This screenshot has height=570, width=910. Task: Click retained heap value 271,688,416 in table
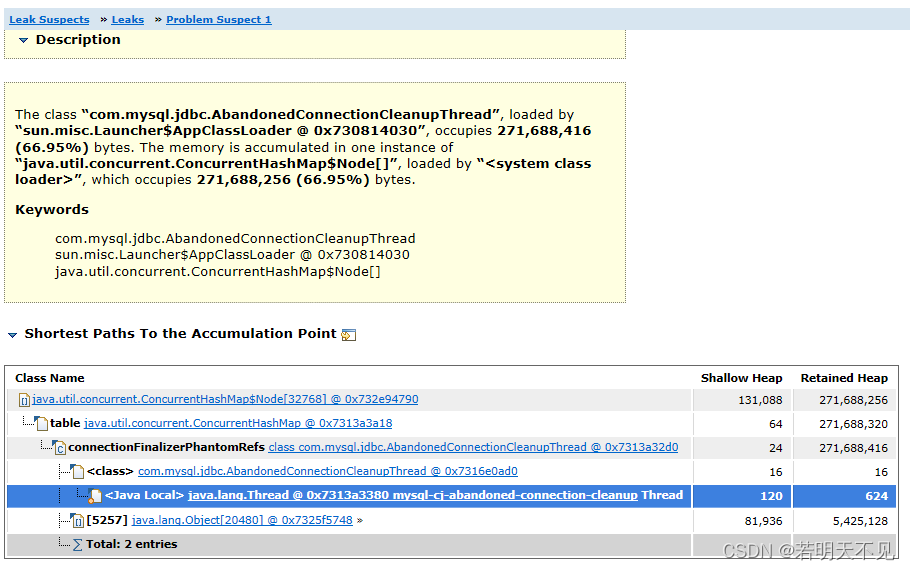853,448
